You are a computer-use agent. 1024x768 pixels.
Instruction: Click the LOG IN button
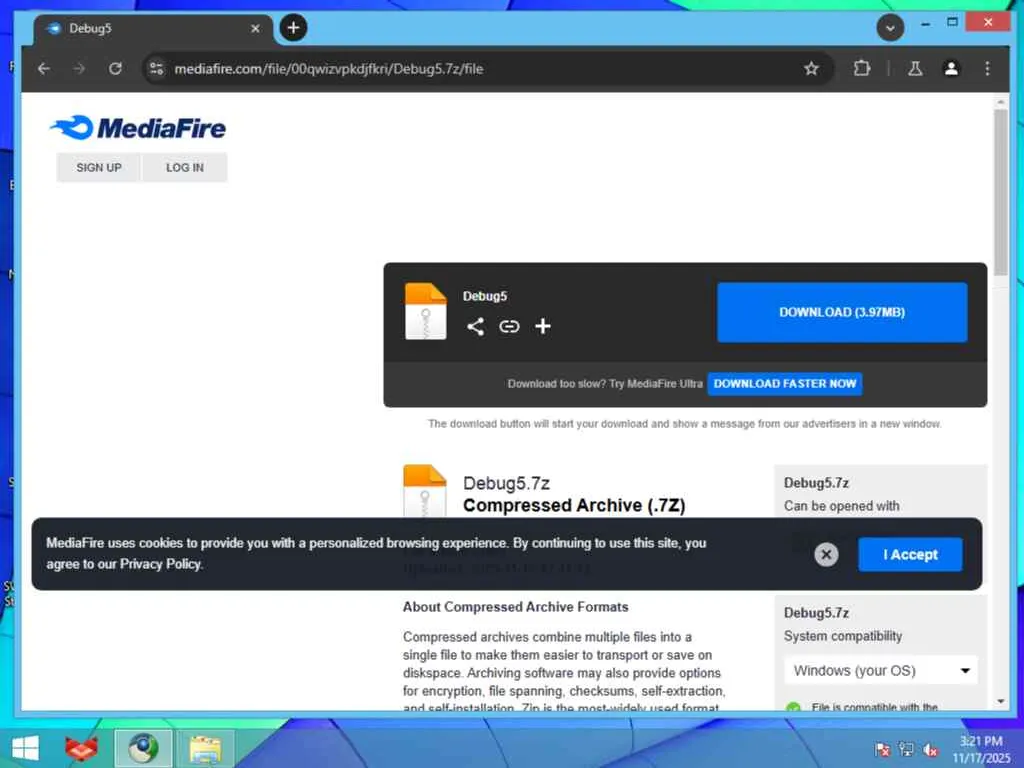pyautogui.click(x=185, y=168)
